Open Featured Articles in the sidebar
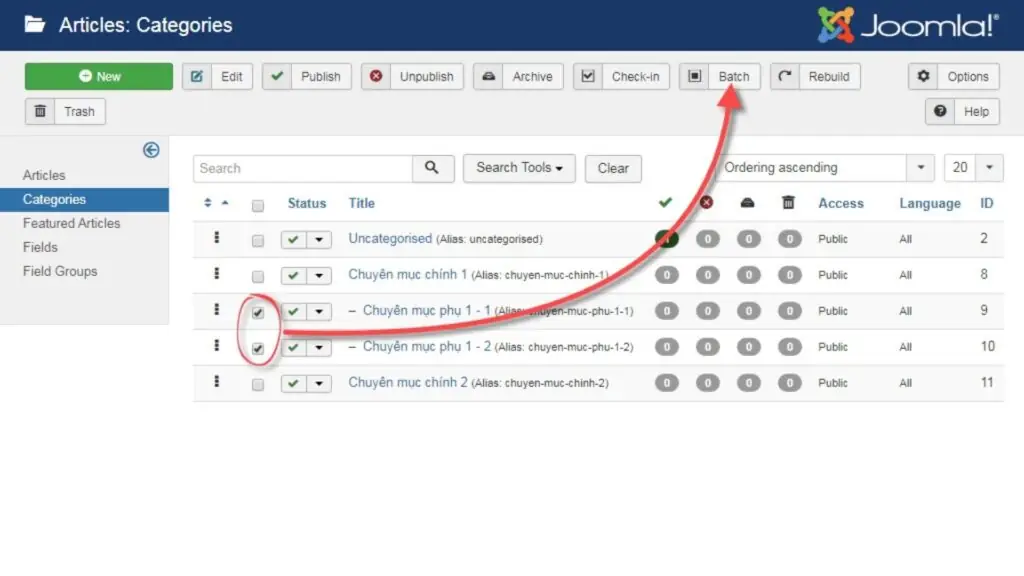 71,223
